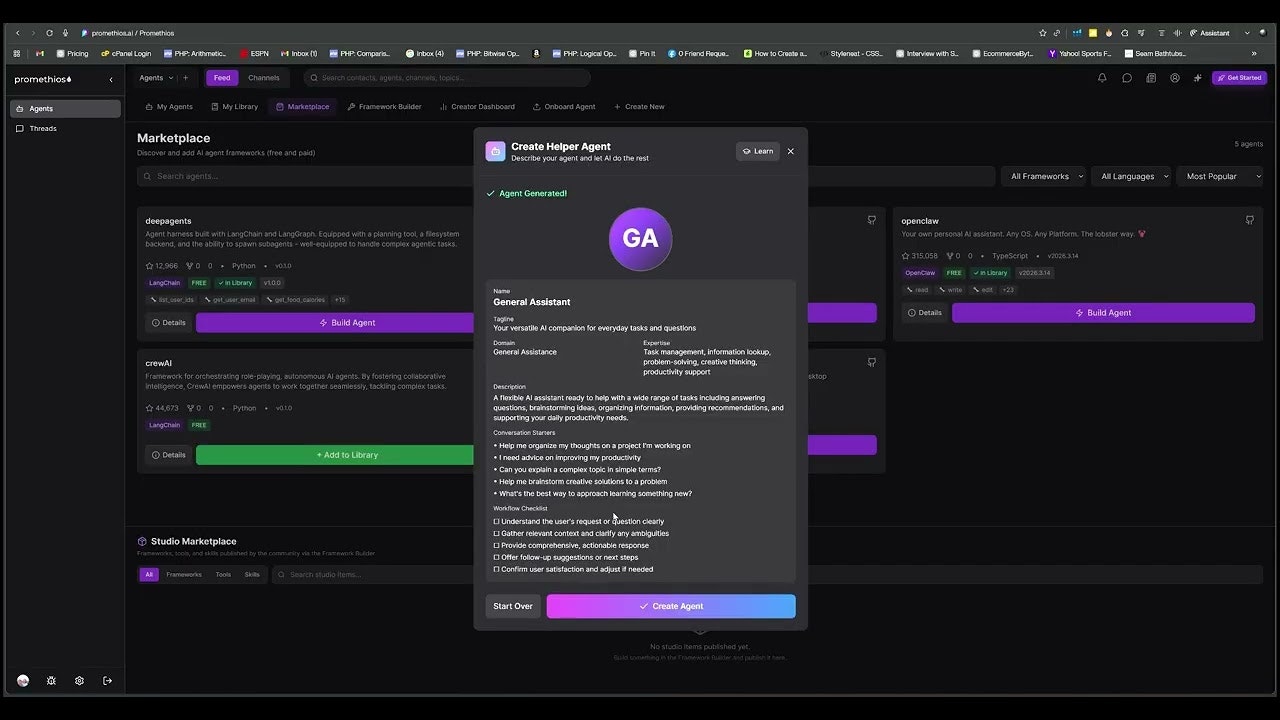Select the Marketplace tab
The image size is (1280, 720).
click(x=303, y=106)
